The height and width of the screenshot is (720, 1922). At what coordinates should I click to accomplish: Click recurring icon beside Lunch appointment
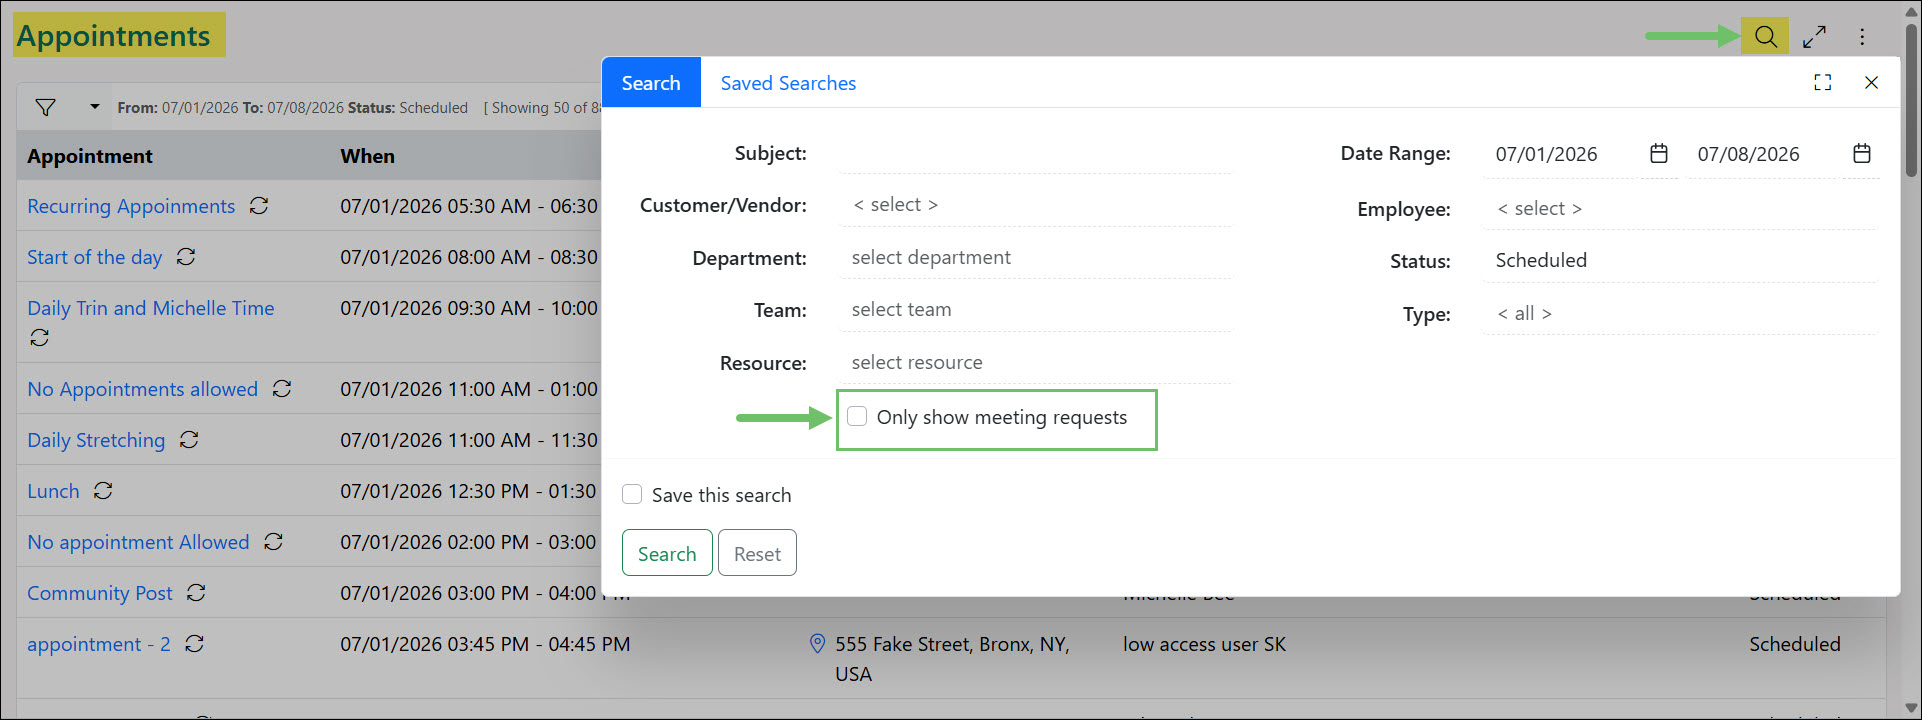point(103,491)
